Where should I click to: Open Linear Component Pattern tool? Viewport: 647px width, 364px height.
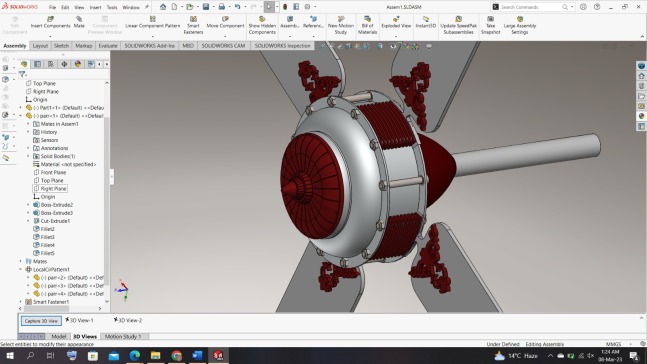(153, 22)
